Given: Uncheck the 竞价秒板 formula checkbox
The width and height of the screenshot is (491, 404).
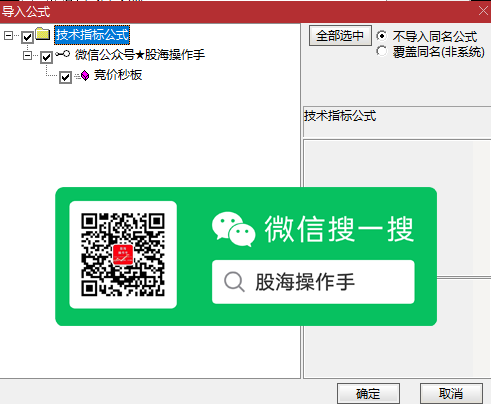Looking at the screenshot, I should [65, 77].
